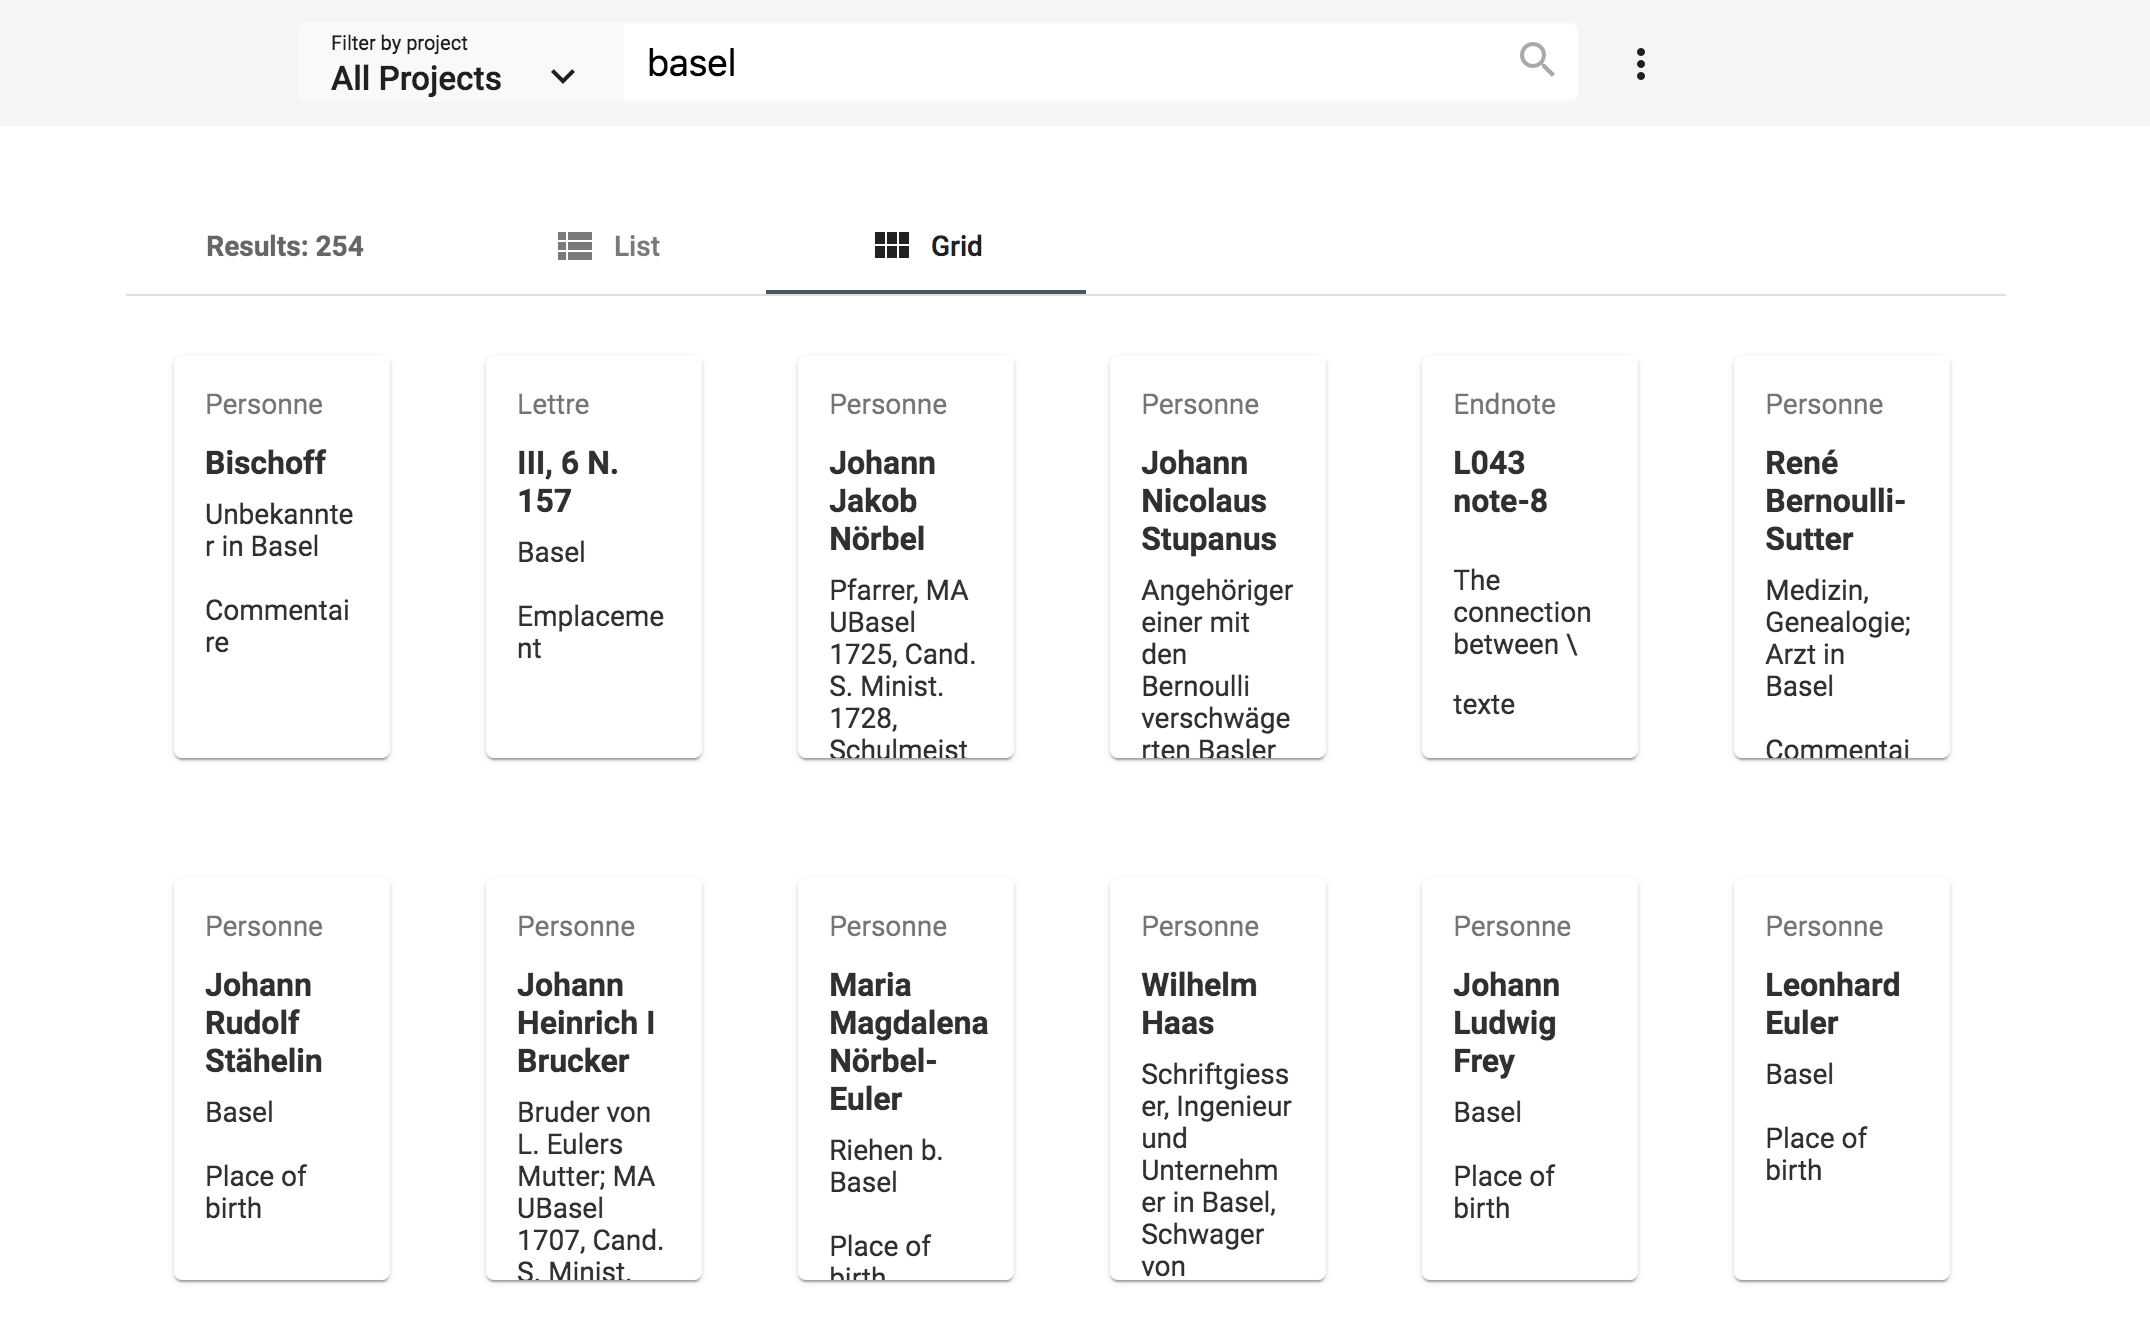
Task: Expand the results sort or filter expander
Action: [1640, 63]
